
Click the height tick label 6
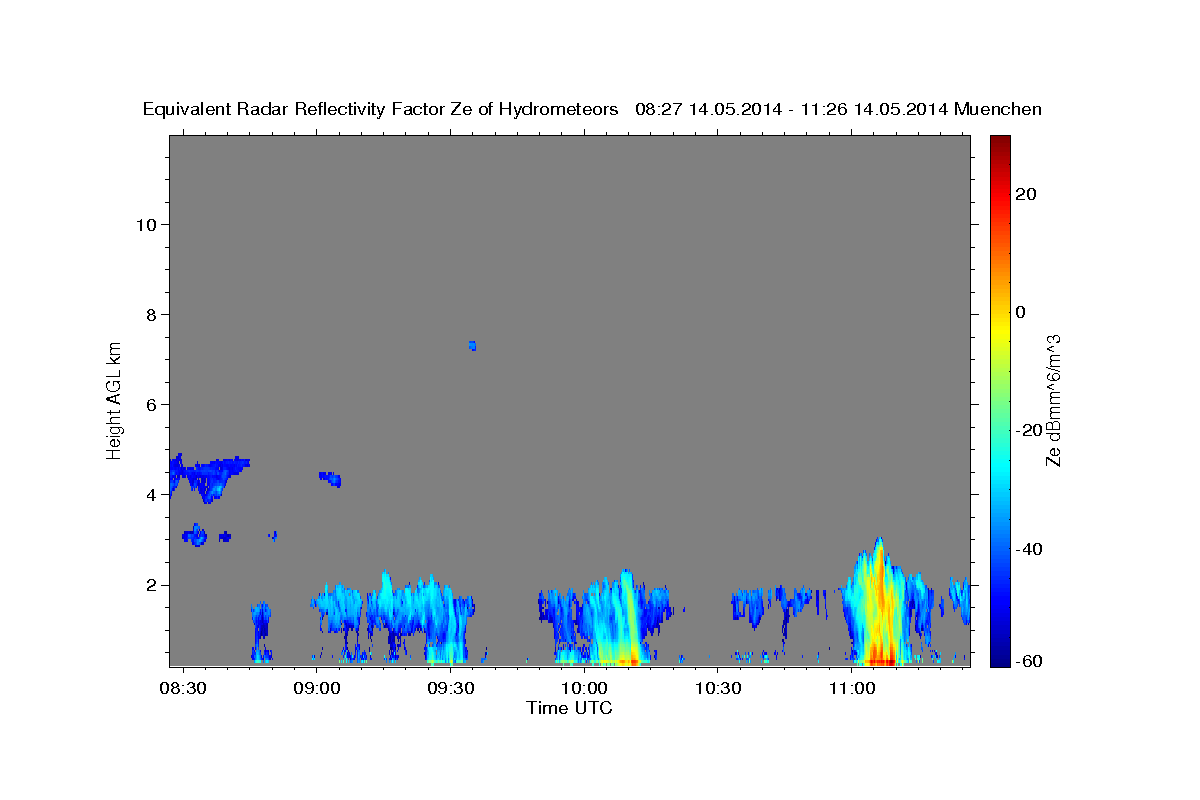(149, 404)
